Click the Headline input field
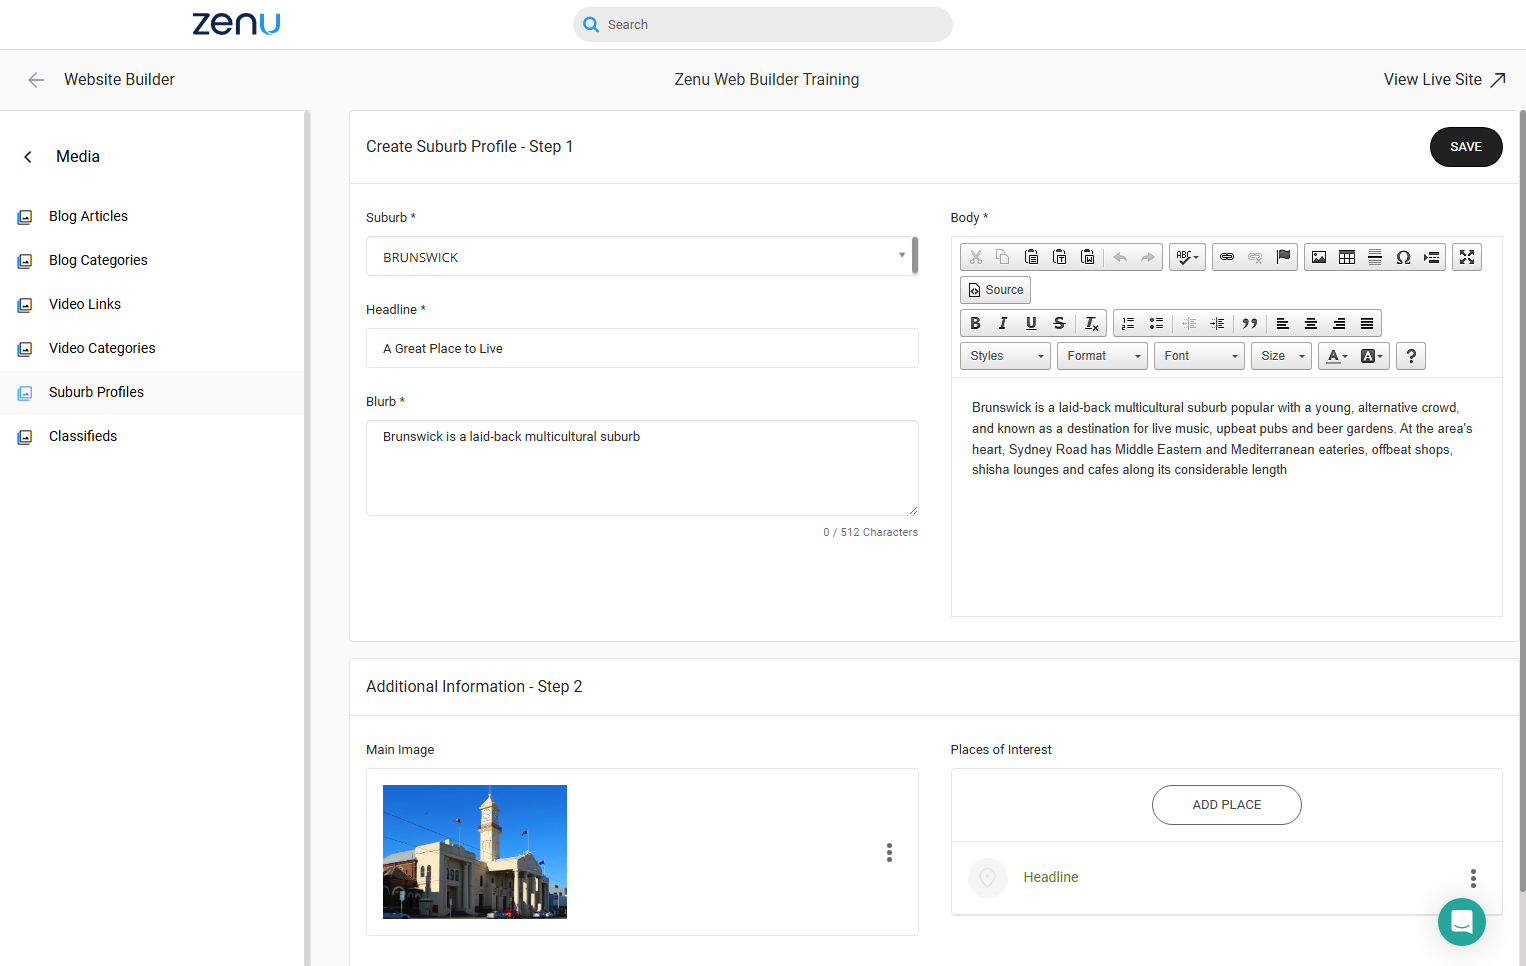The width and height of the screenshot is (1526, 966). click(642, 348)
